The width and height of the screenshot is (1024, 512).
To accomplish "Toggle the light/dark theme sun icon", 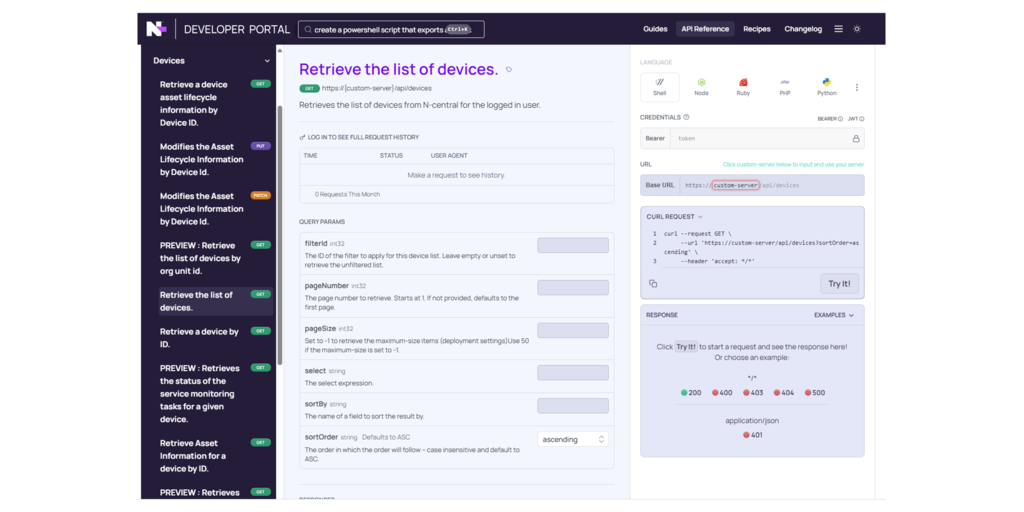I will (857, 29).
